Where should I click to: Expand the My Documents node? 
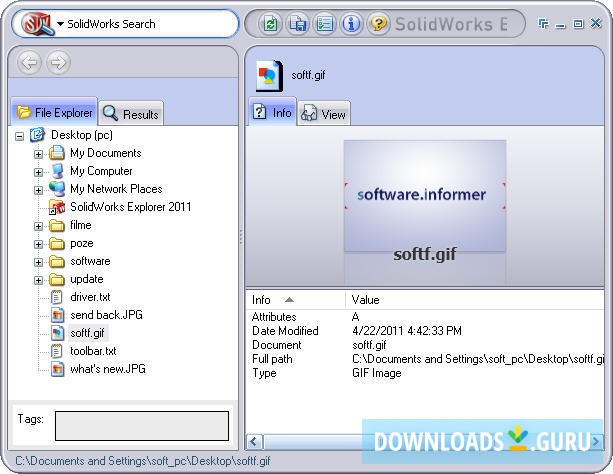click(38, 154)
